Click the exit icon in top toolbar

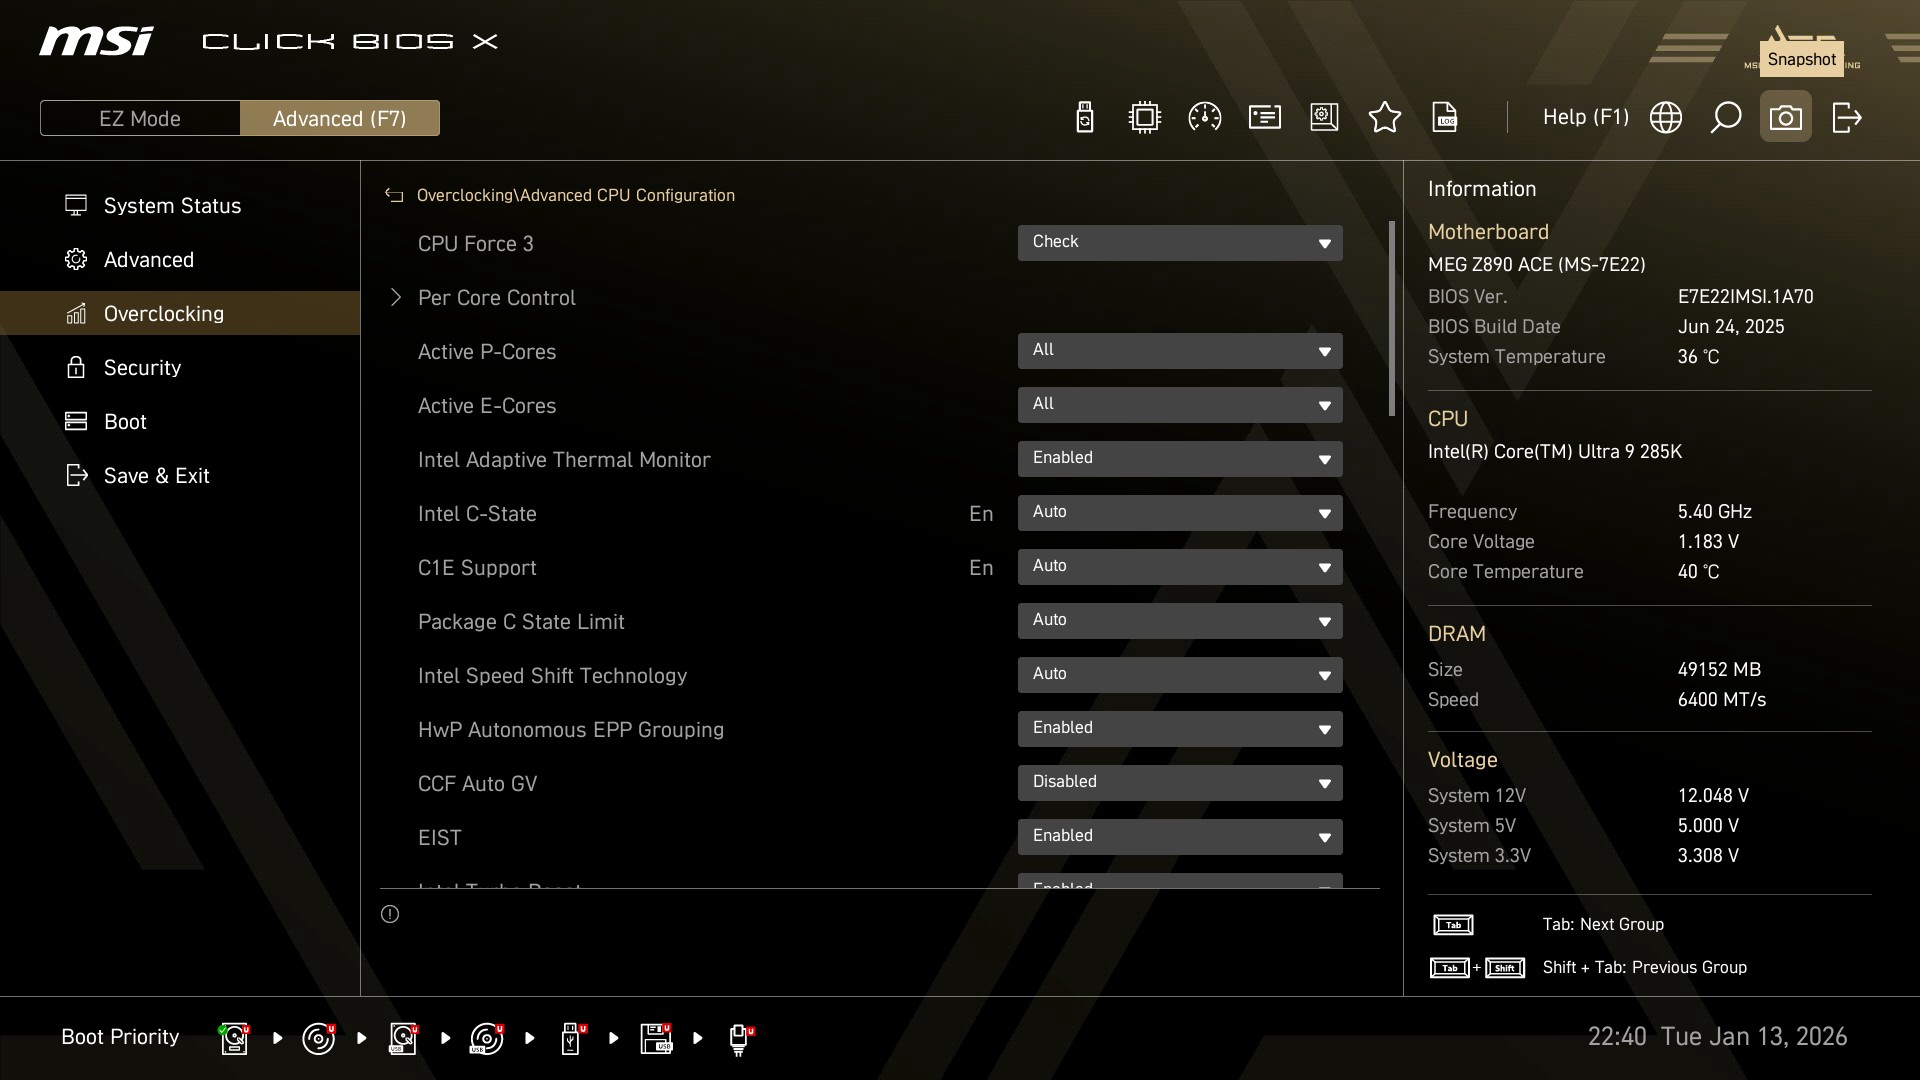1846,118
